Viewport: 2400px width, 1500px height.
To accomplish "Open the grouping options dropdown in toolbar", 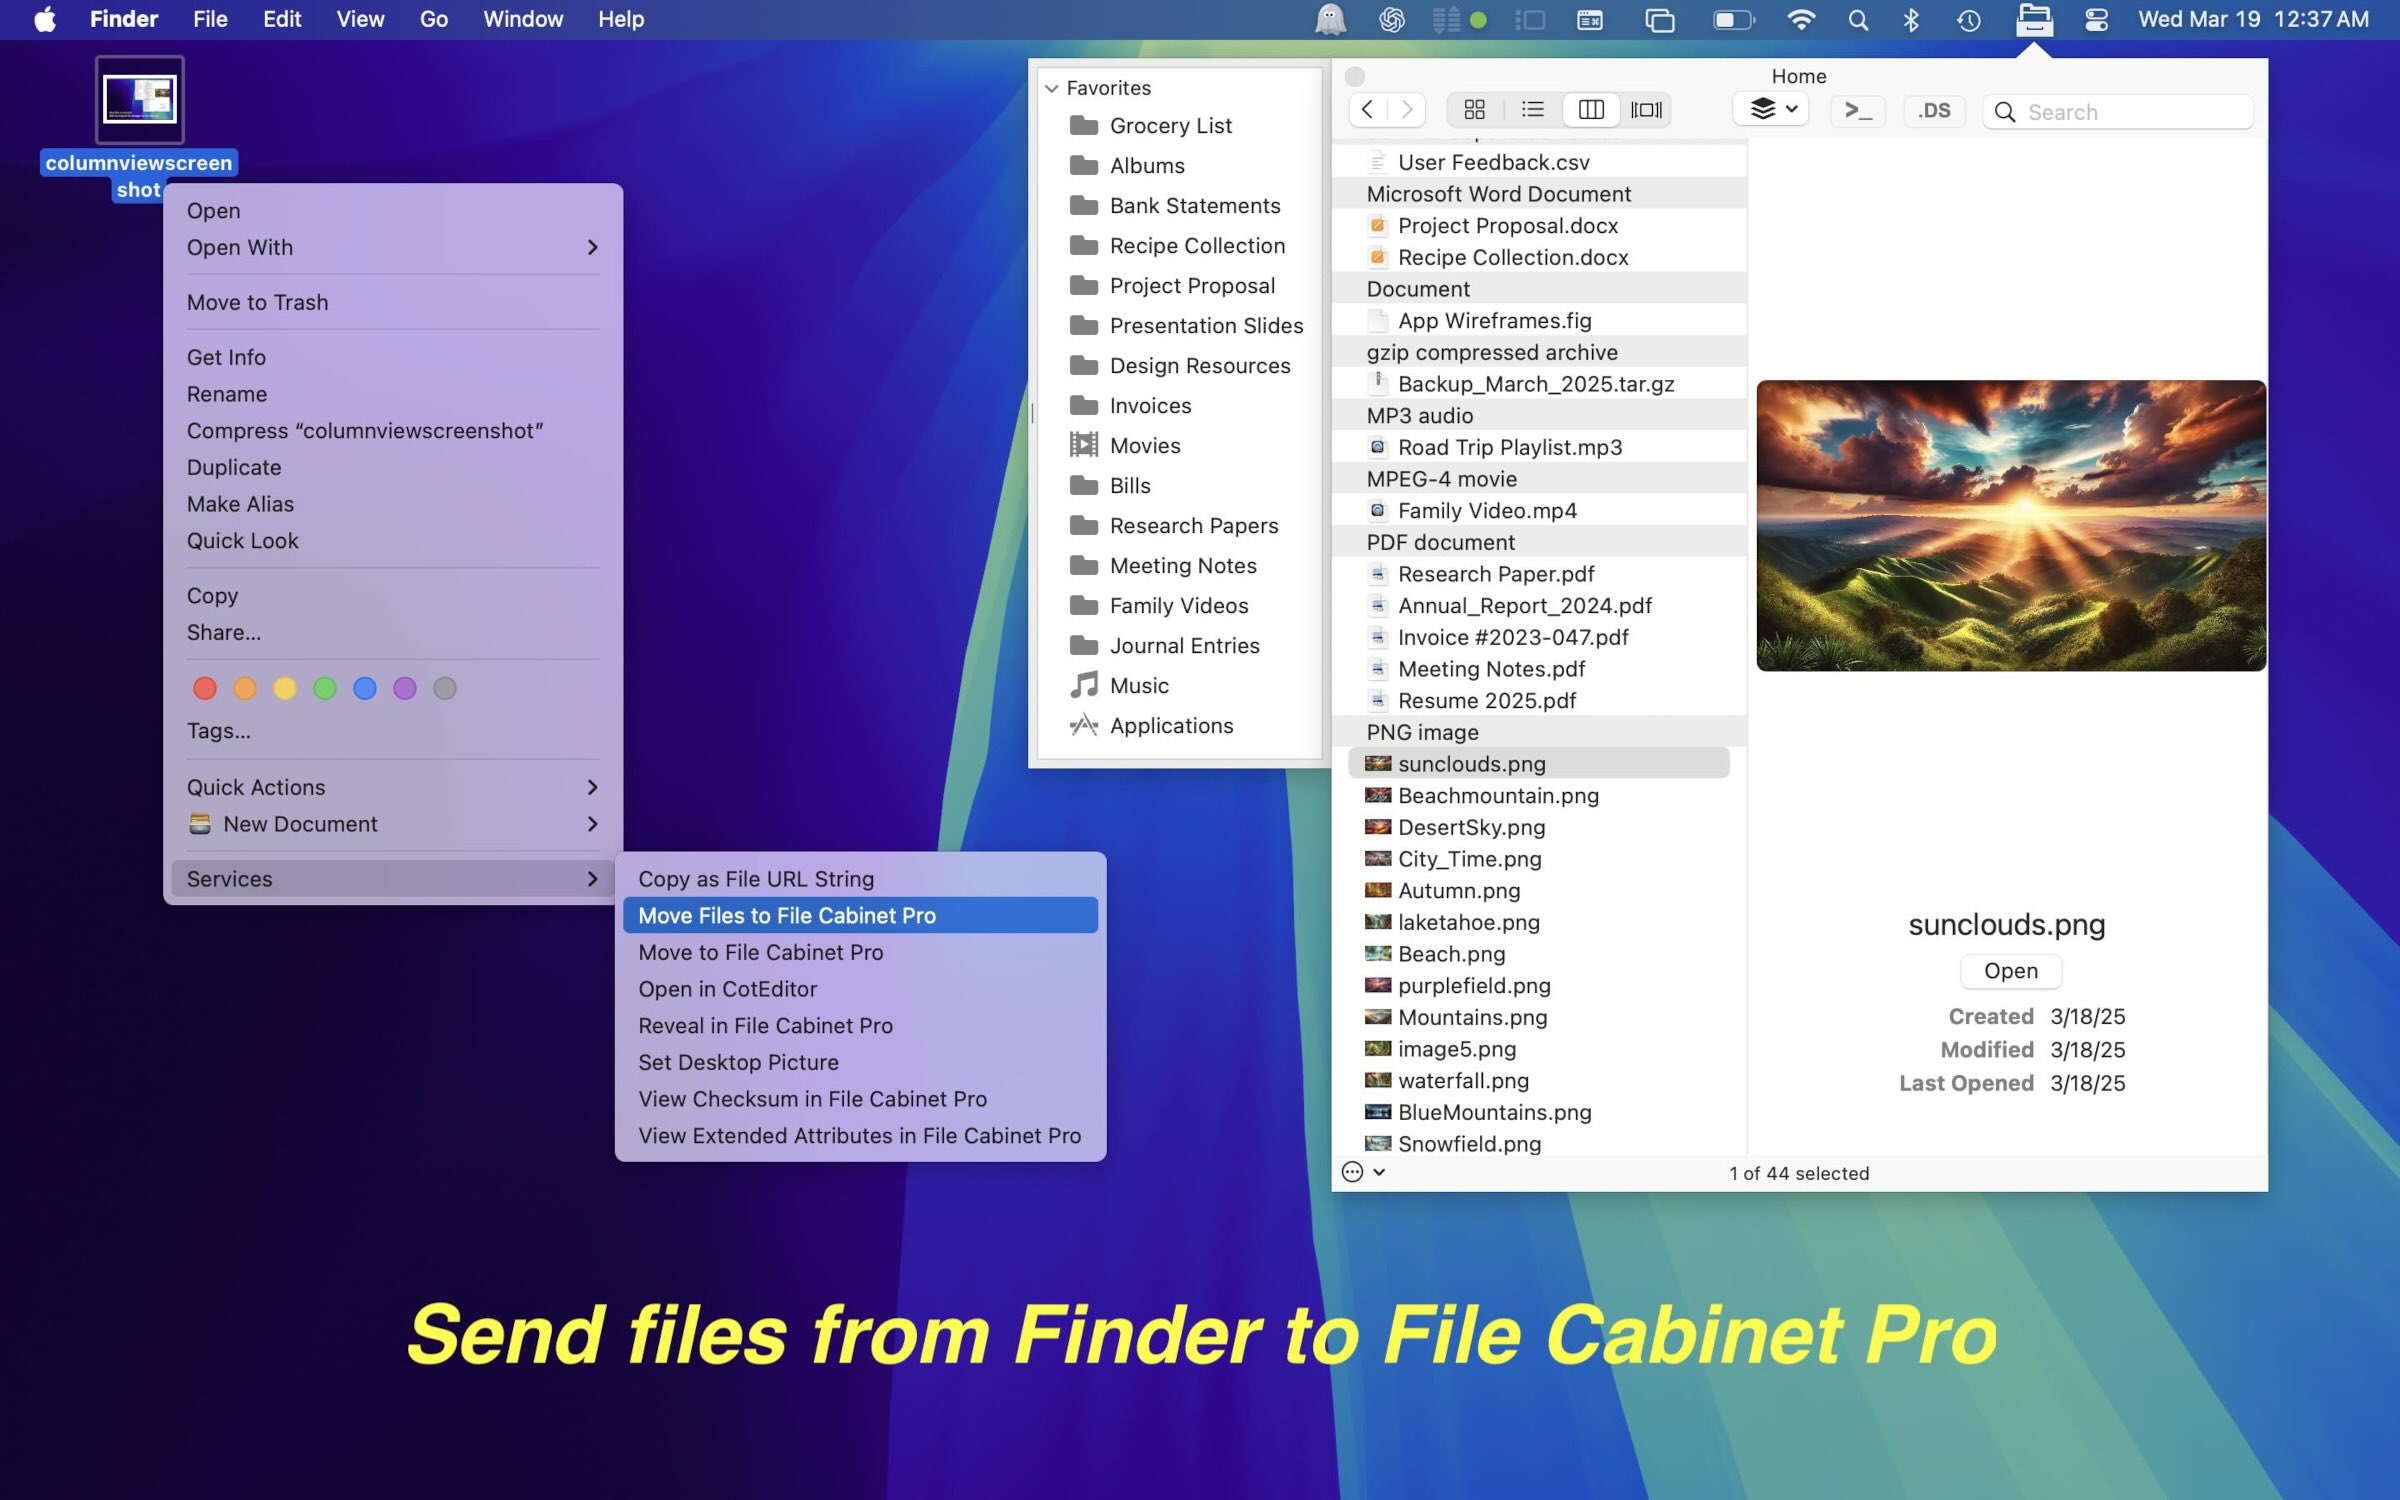I will (x=1770, y=109).
